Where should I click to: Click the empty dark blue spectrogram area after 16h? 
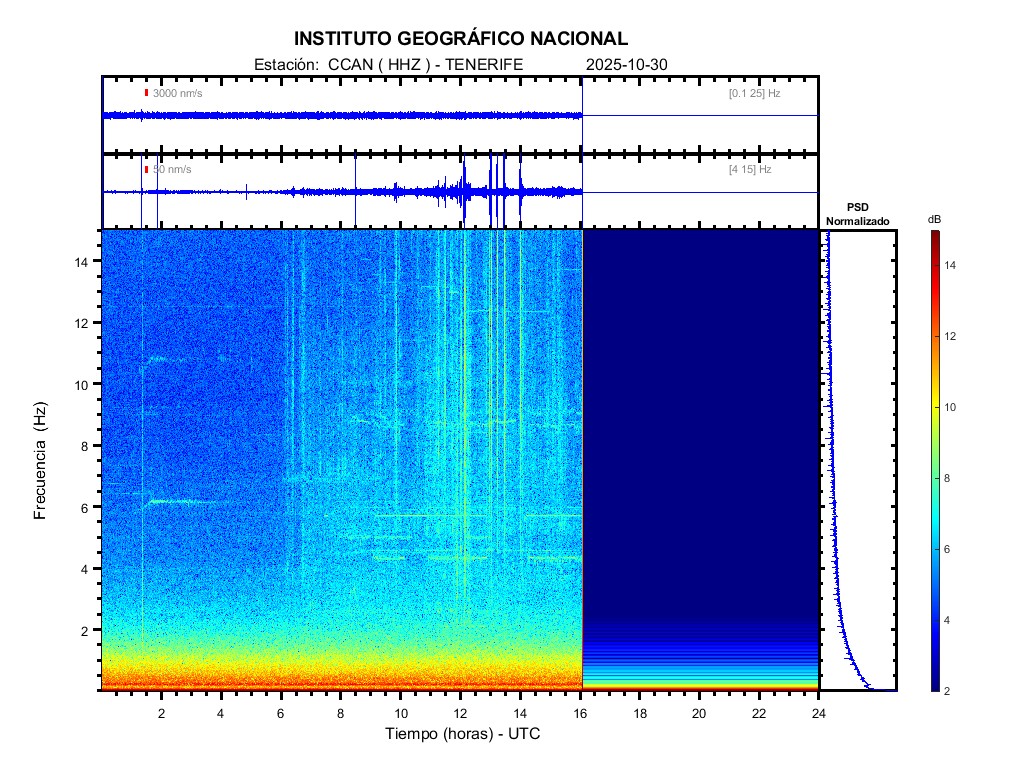pos(700,420)
